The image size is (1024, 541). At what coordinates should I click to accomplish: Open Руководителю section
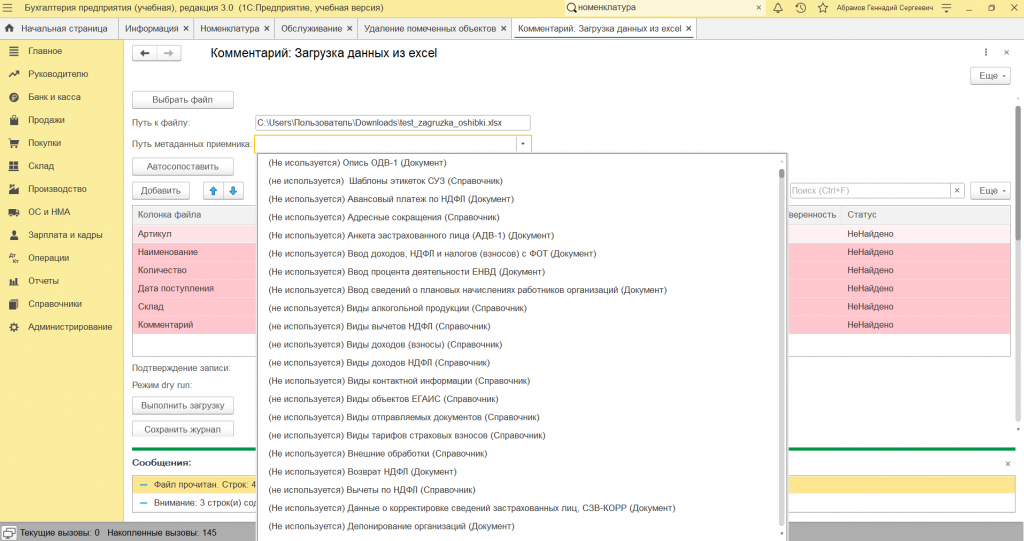(58, 74)
